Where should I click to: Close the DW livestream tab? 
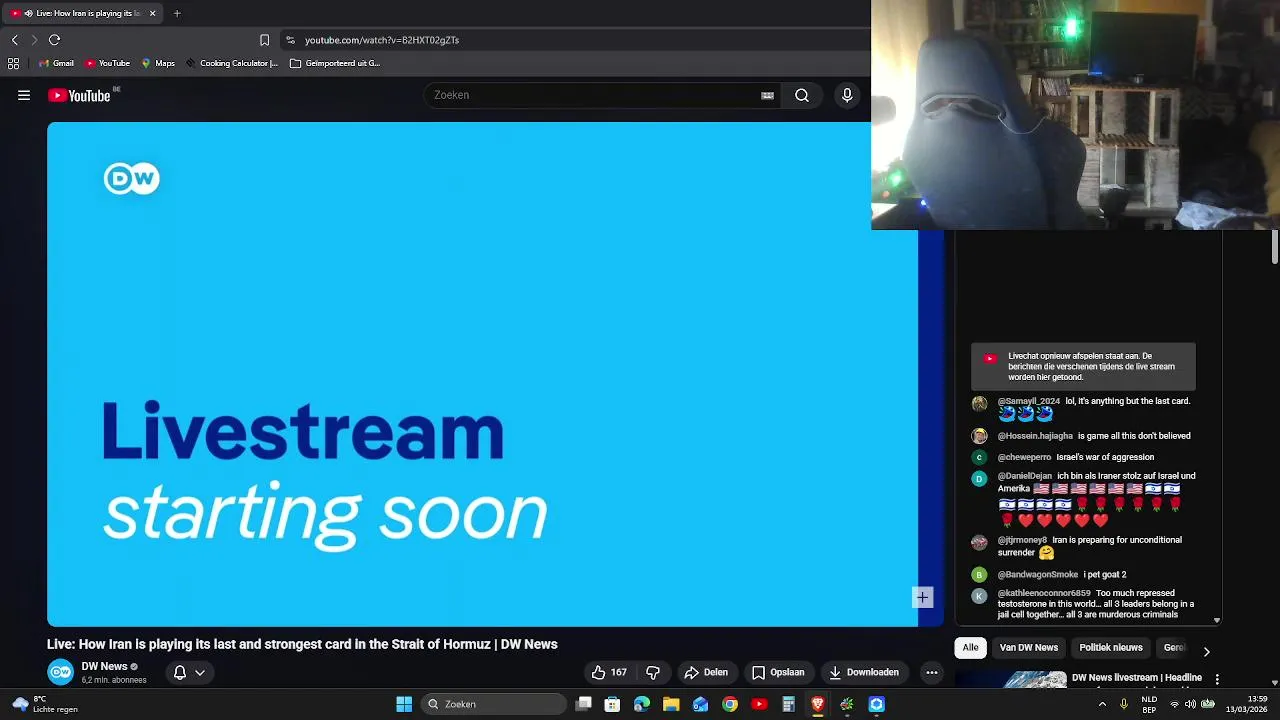[x=152, y=13]
